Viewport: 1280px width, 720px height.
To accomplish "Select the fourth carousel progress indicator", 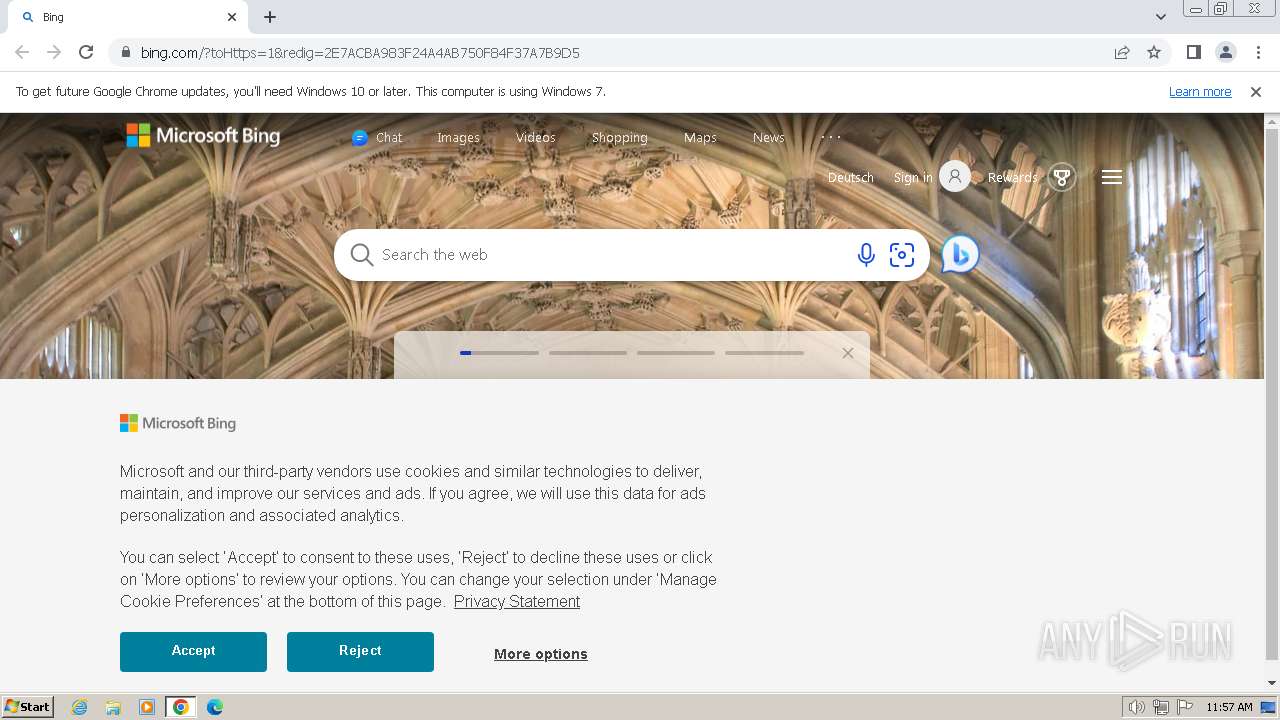I will point(764,353).
